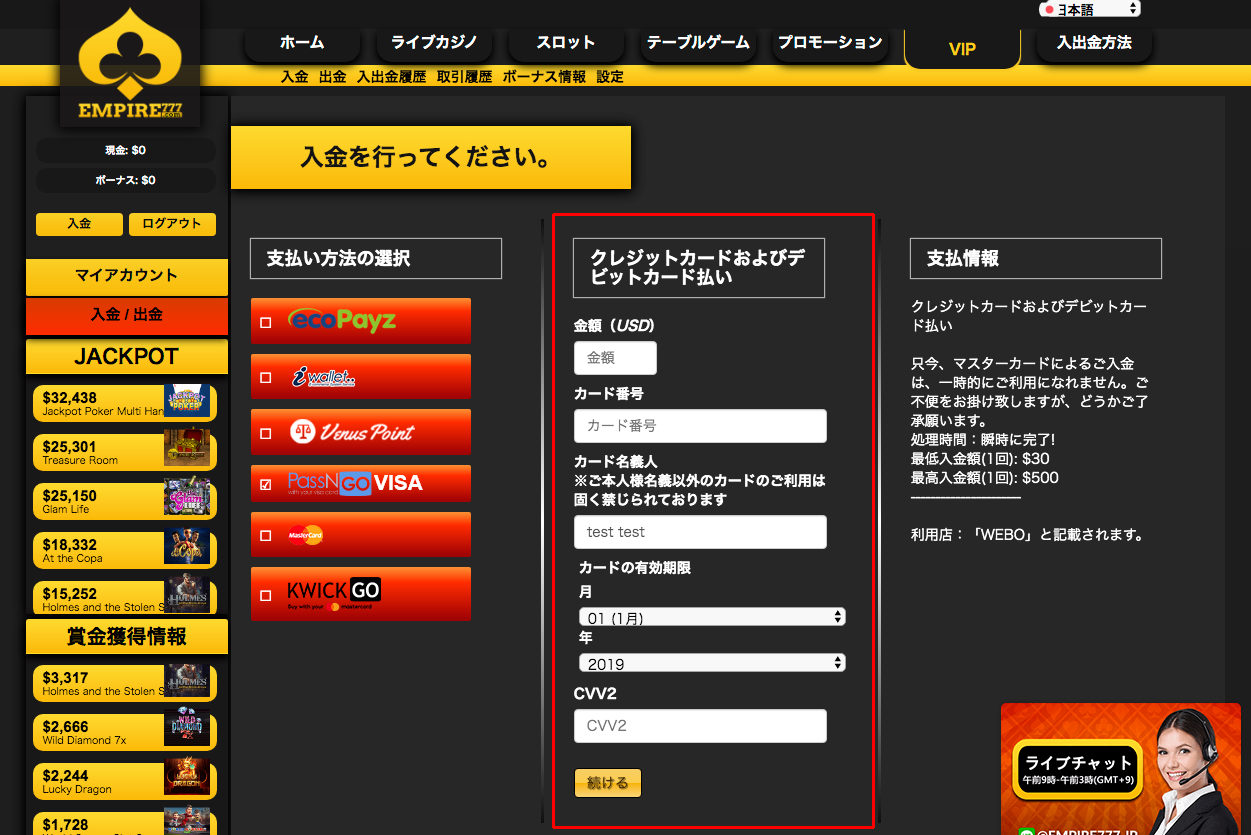Tick the ecoPayz checkbox

point(265,322)
